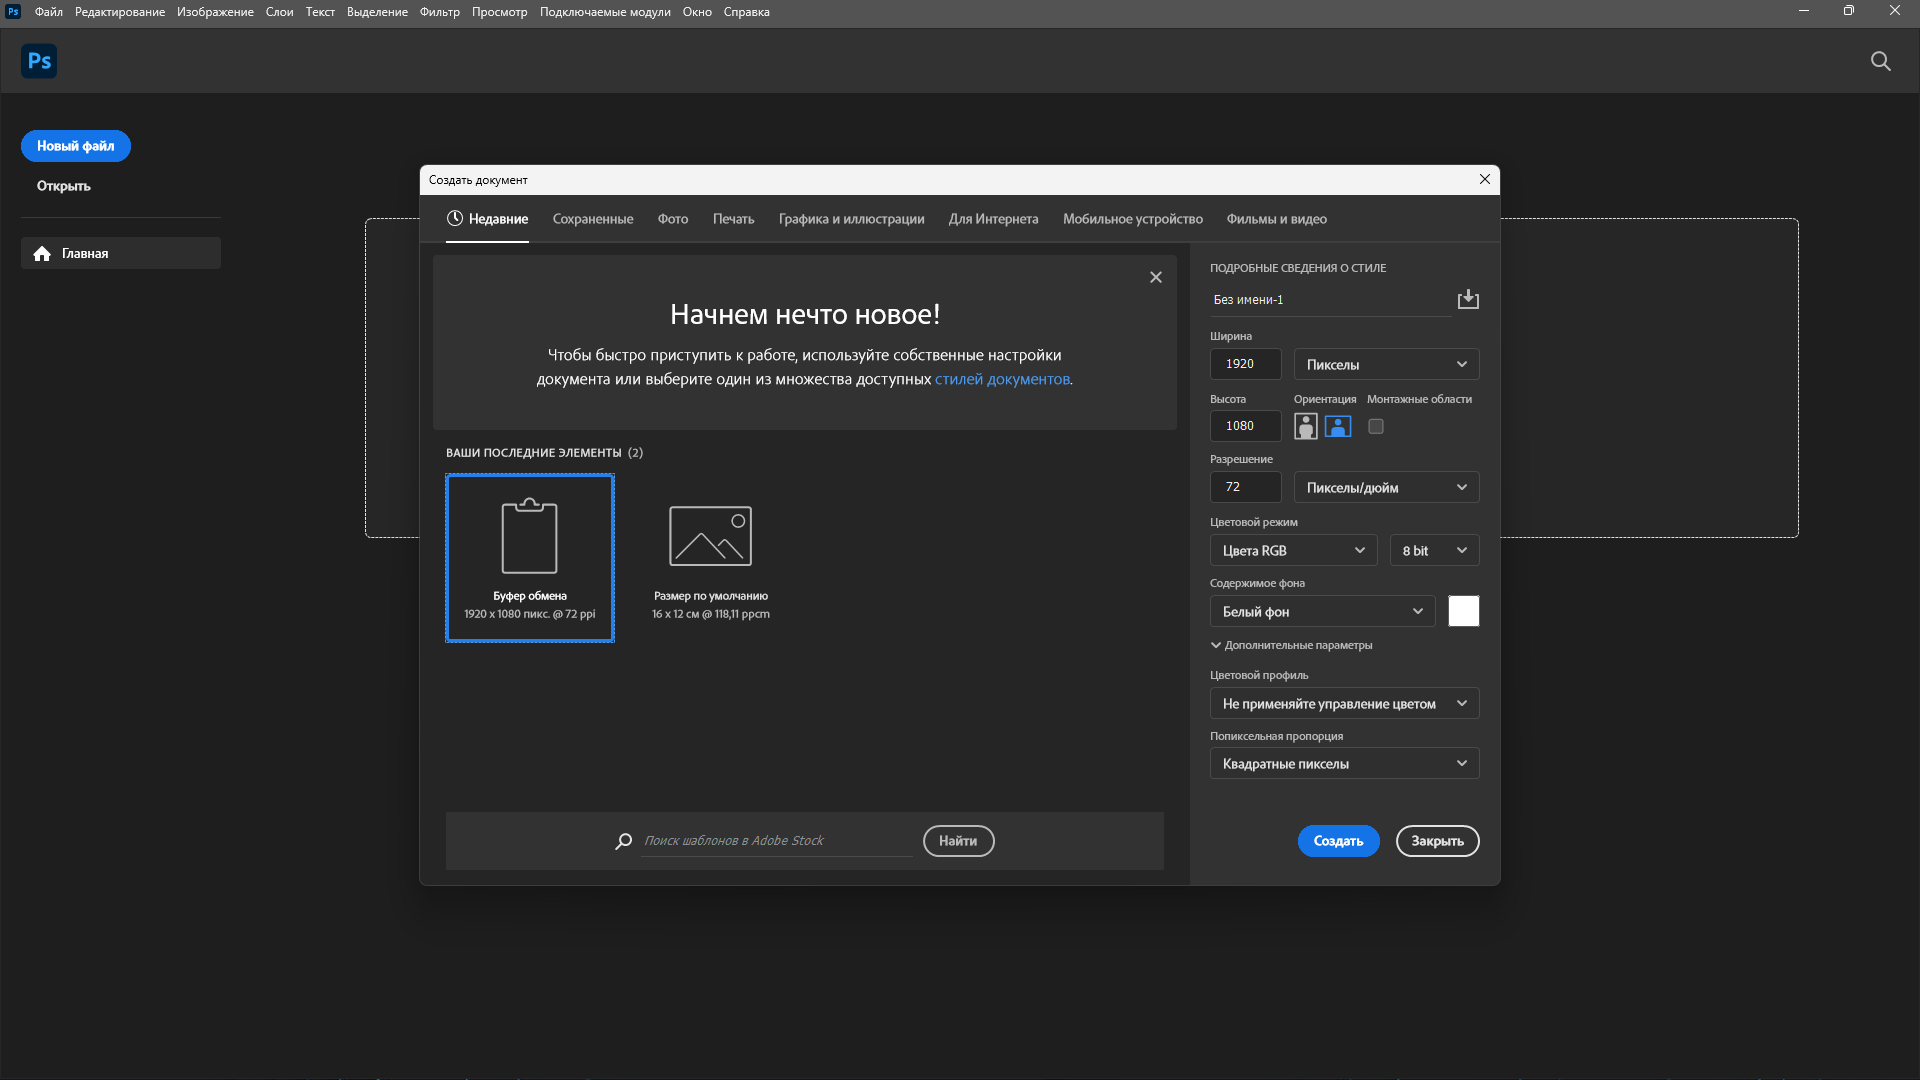
Task: Open width units dropdown showing Пикселы
Action: point(1385,364)
